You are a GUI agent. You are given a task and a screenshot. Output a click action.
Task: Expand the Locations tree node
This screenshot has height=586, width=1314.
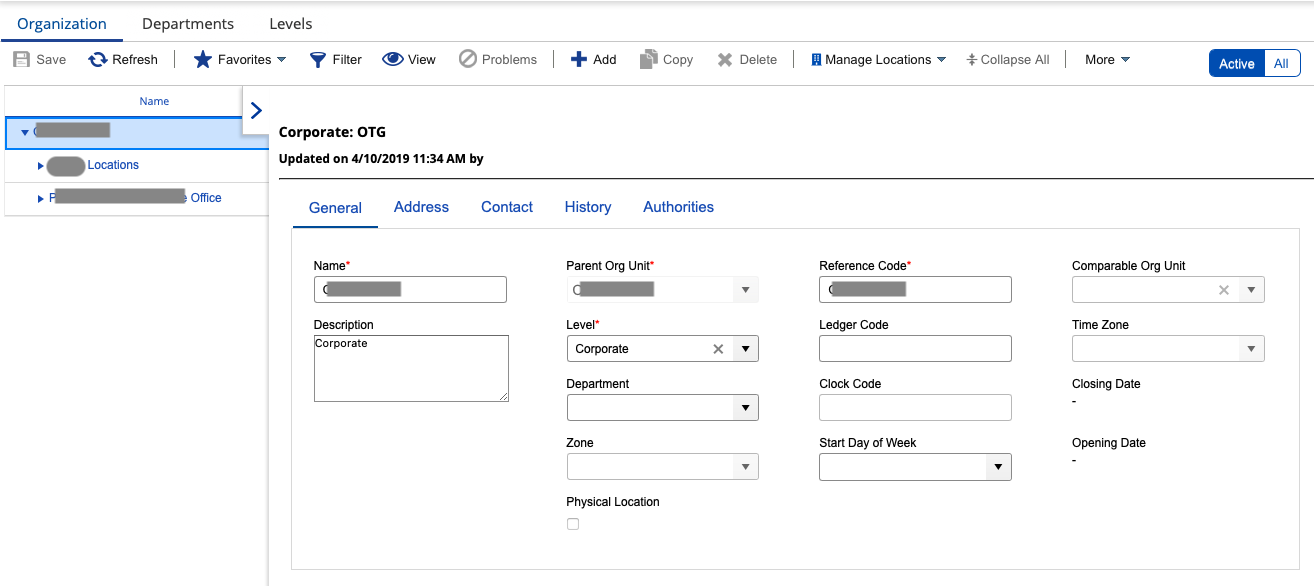41,165
